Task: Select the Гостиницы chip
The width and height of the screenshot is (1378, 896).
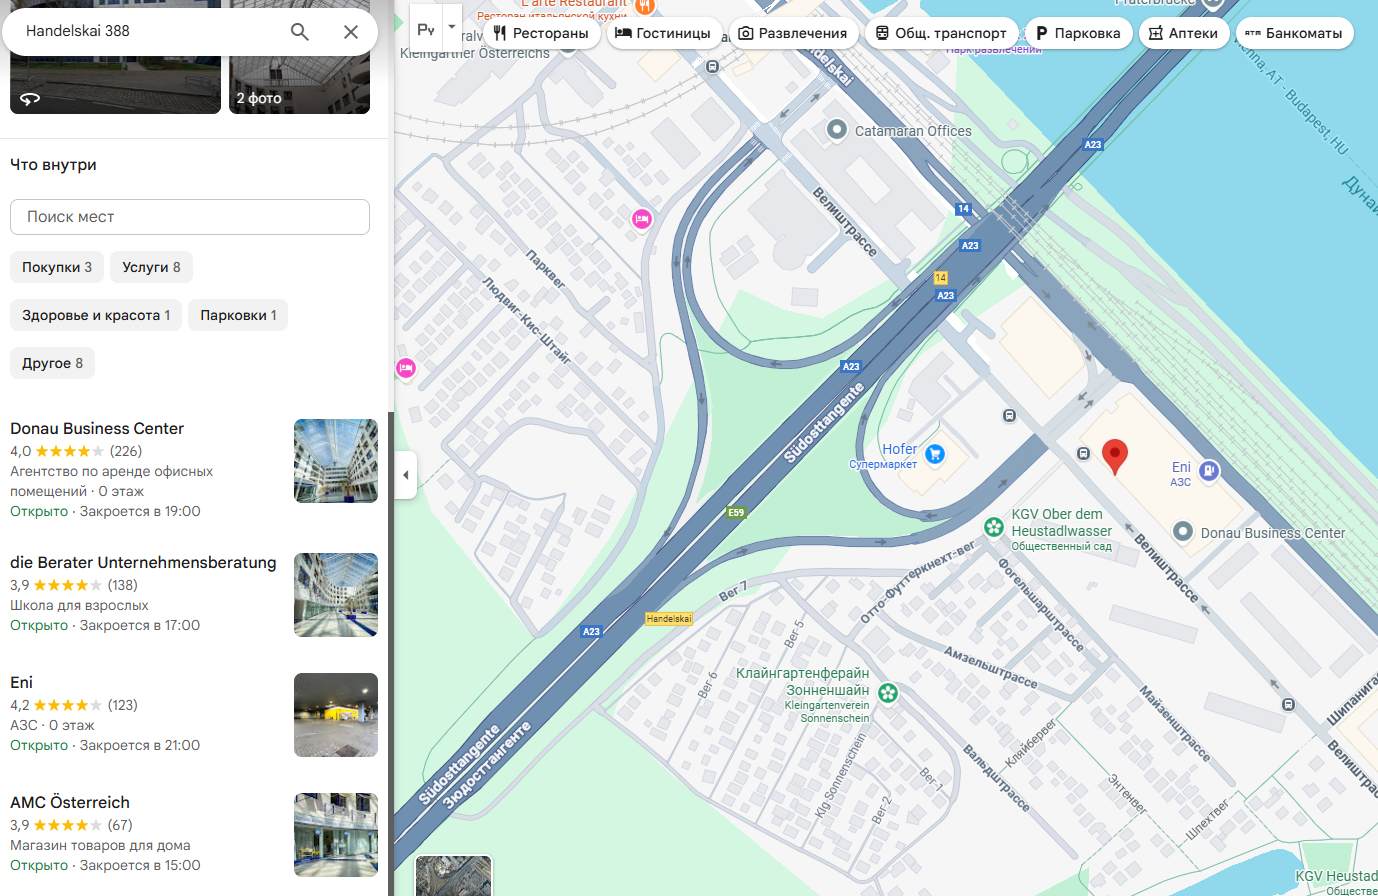Action: (662, 33)
